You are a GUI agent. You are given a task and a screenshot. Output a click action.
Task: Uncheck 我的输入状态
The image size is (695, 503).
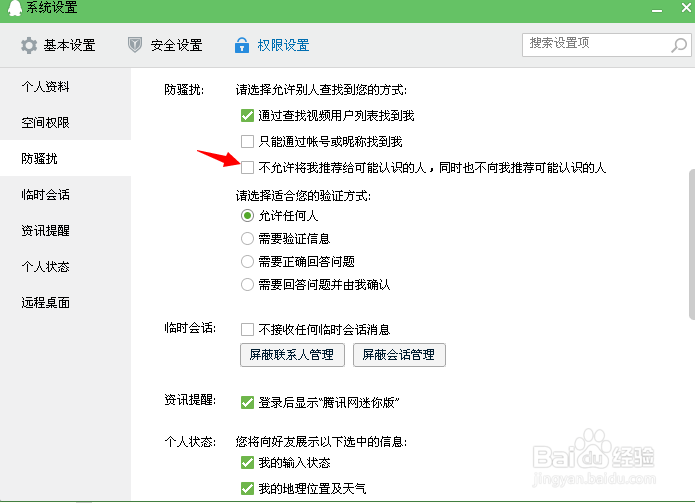click(x=247, y=463)
